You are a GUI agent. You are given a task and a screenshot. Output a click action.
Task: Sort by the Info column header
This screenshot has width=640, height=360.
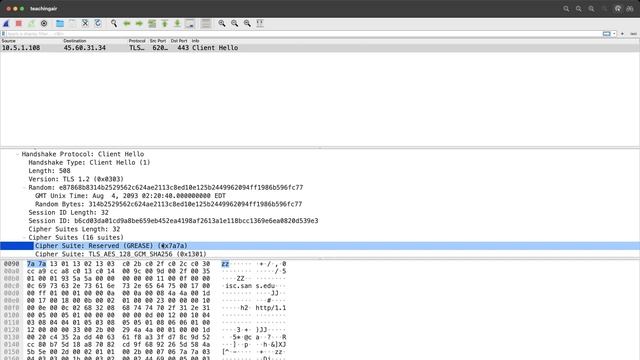[x=196, y=41]
